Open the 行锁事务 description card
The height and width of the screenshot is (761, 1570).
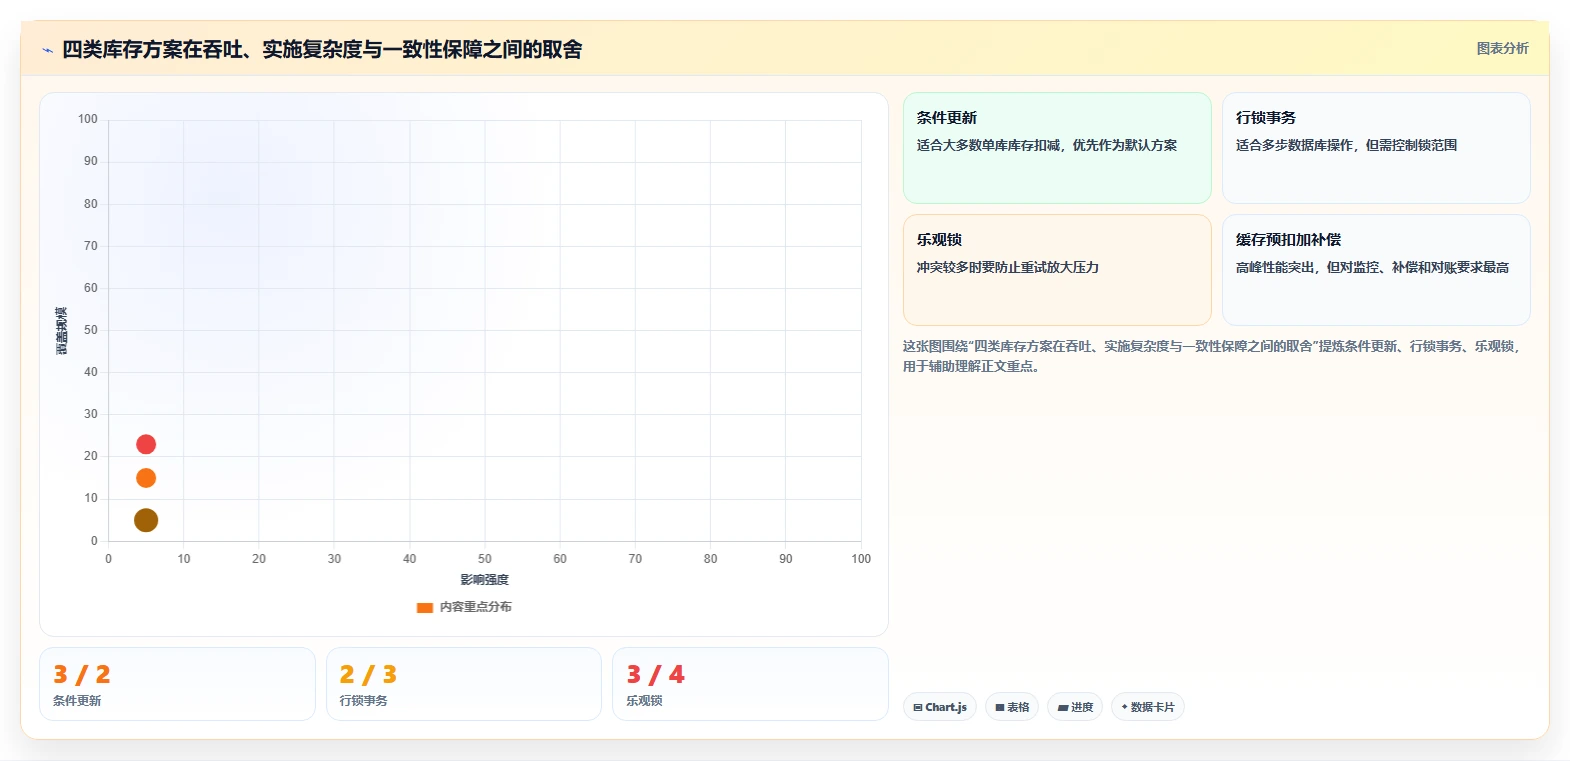click(x=1376, y=148)
